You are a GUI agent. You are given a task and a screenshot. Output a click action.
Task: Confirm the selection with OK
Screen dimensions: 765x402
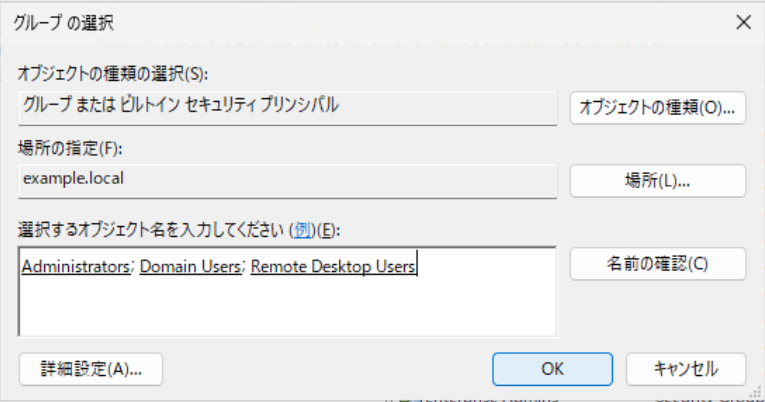(x=552, y=367)
